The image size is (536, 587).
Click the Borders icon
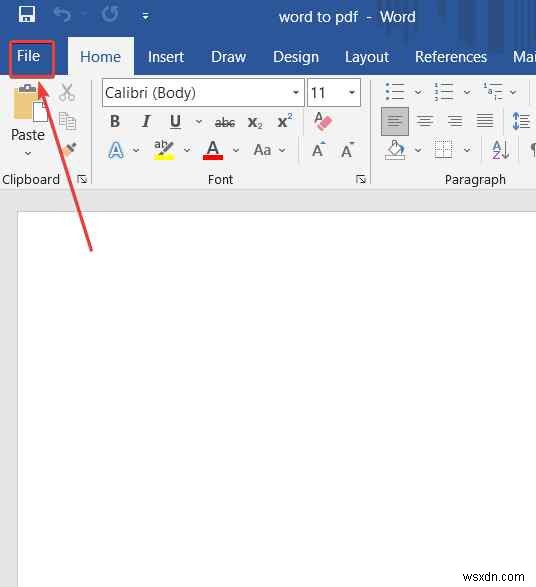444,150
